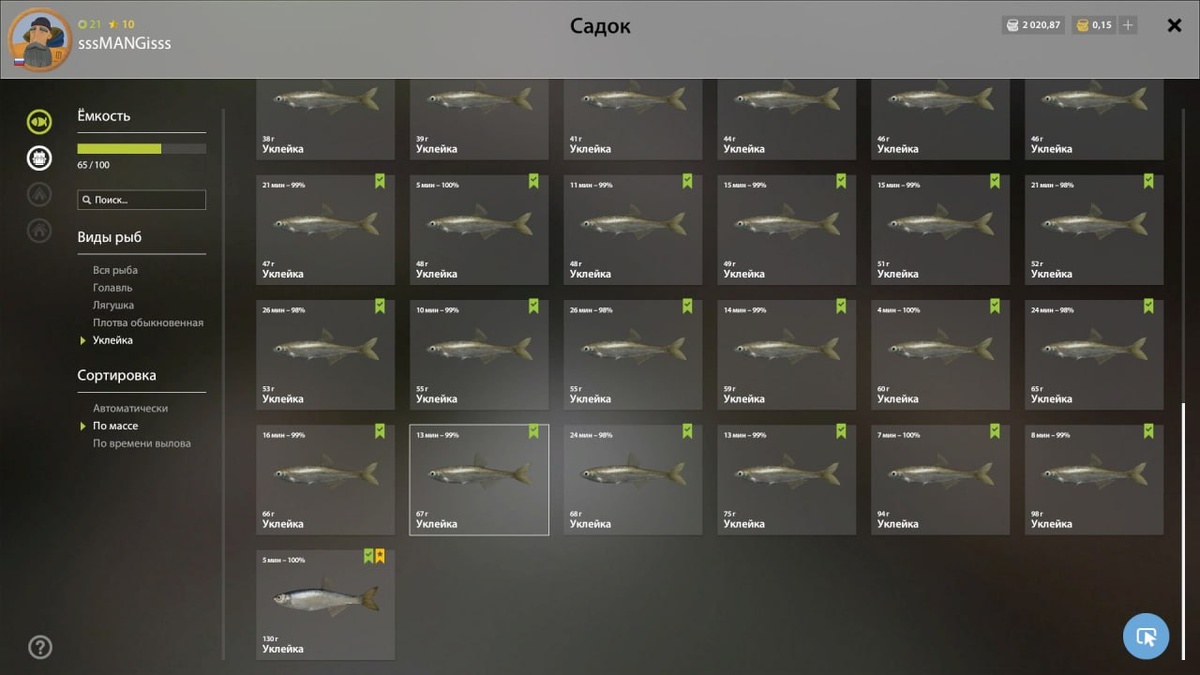Show Вся рыба in species list
The height and width of the screenshot is (675, 1200).
(x=115, y=270)
